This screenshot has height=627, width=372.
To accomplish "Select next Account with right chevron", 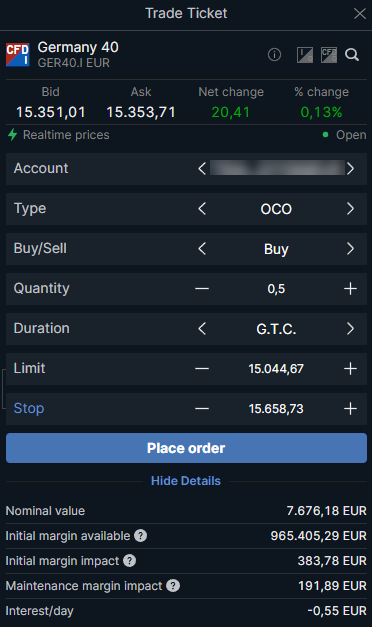I will click(x=350, y=168).
